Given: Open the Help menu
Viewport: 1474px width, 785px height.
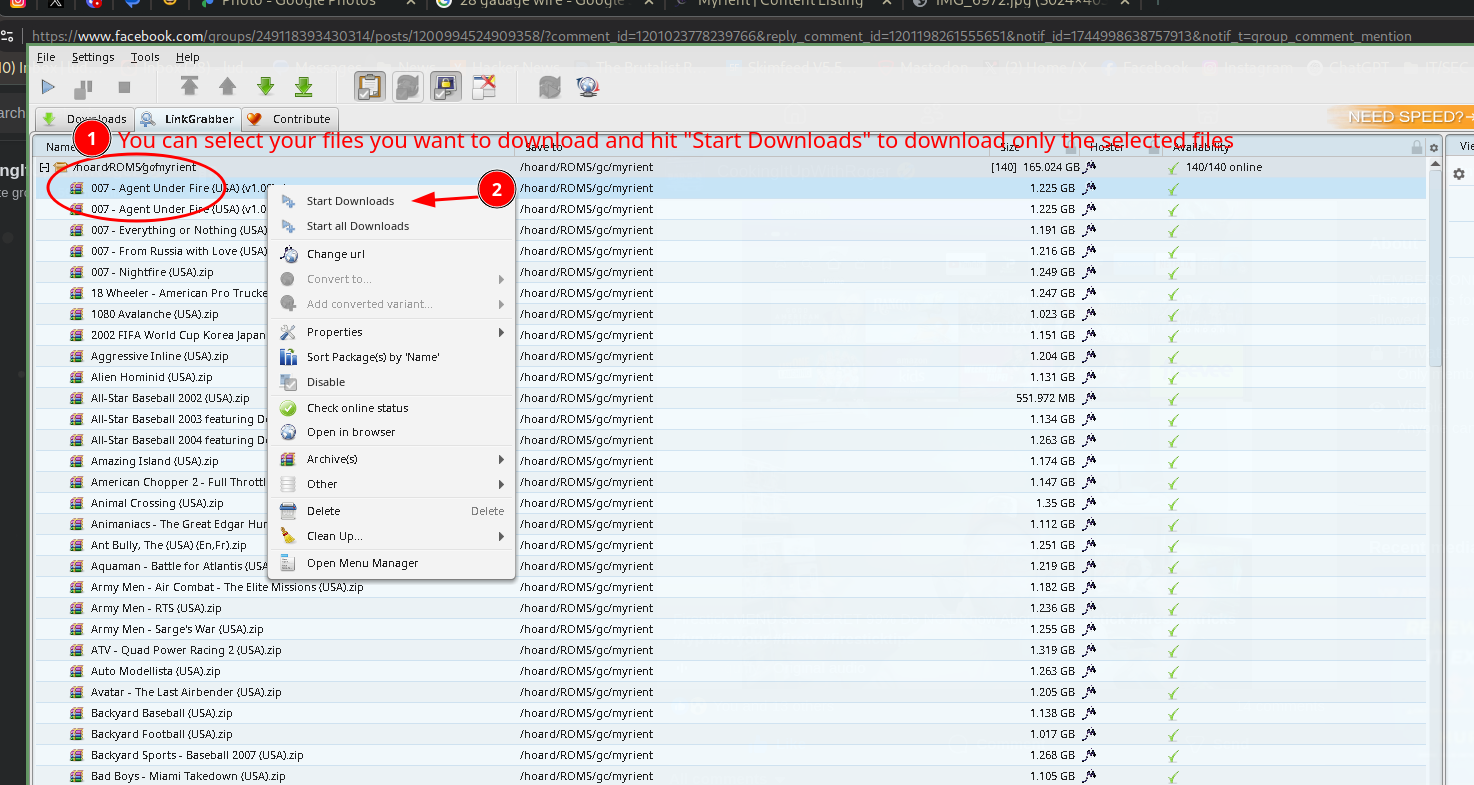Looking at the screenshot, I should tap(188, 57).
